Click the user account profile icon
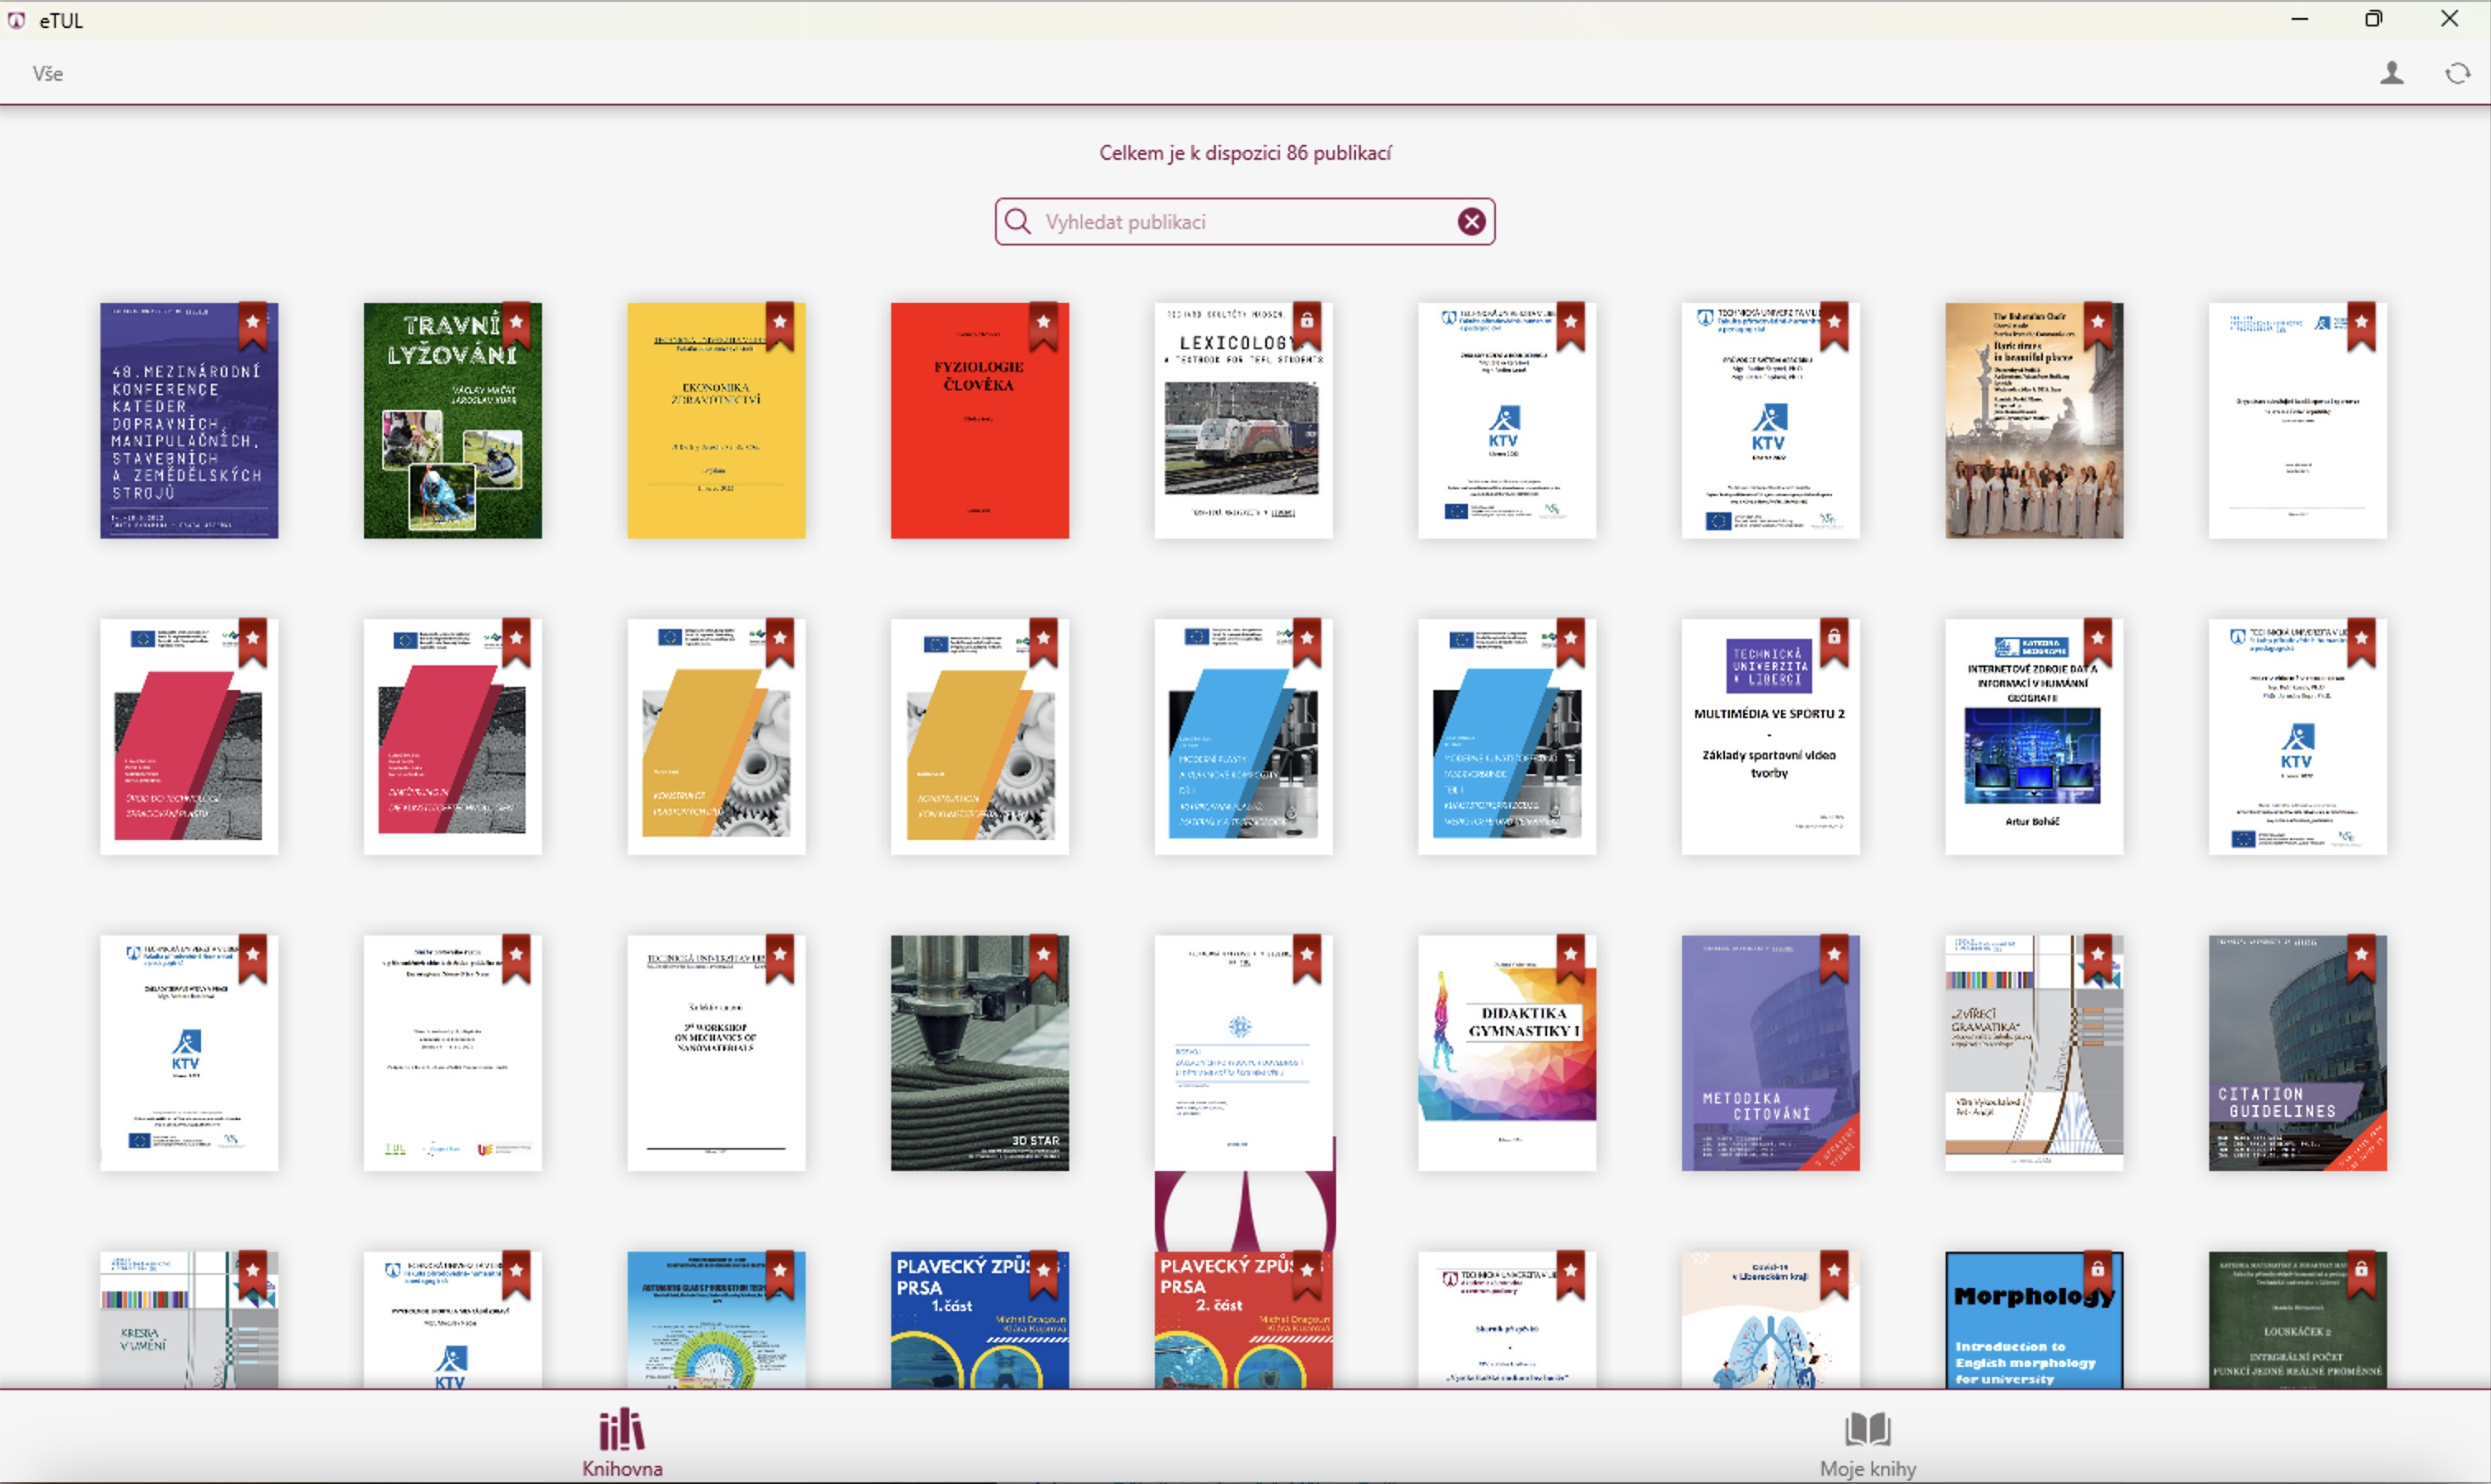Image resolution: width=2491 pixels, height=1484 pixels. (x=2391, y=73)
